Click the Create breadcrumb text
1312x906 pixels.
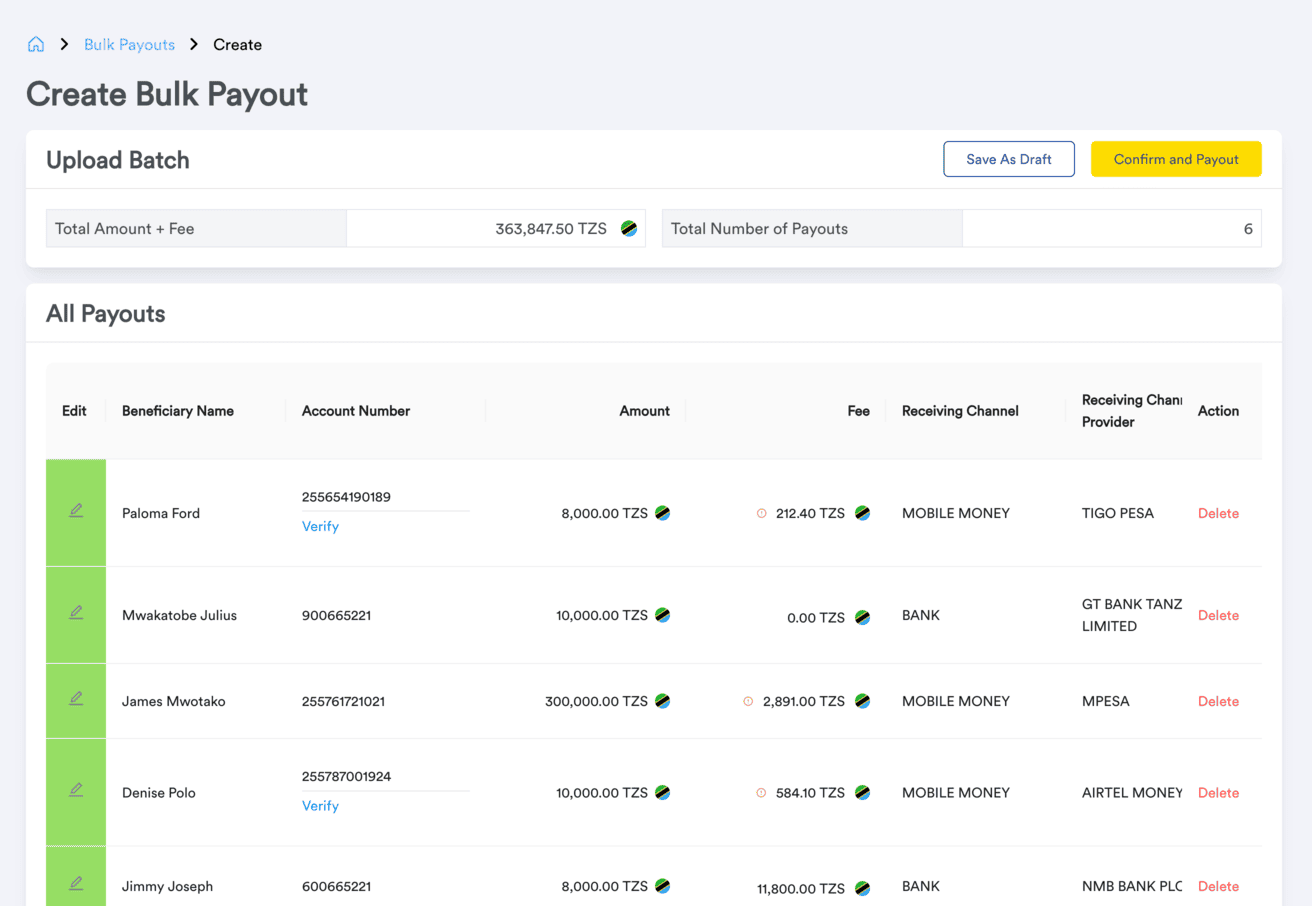click(237, 44)
